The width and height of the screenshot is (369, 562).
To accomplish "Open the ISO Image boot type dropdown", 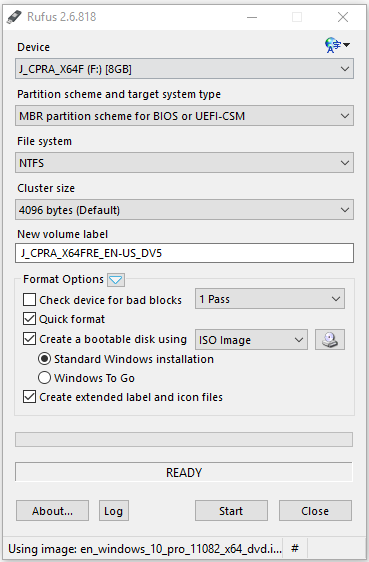I will click(251, 339).
